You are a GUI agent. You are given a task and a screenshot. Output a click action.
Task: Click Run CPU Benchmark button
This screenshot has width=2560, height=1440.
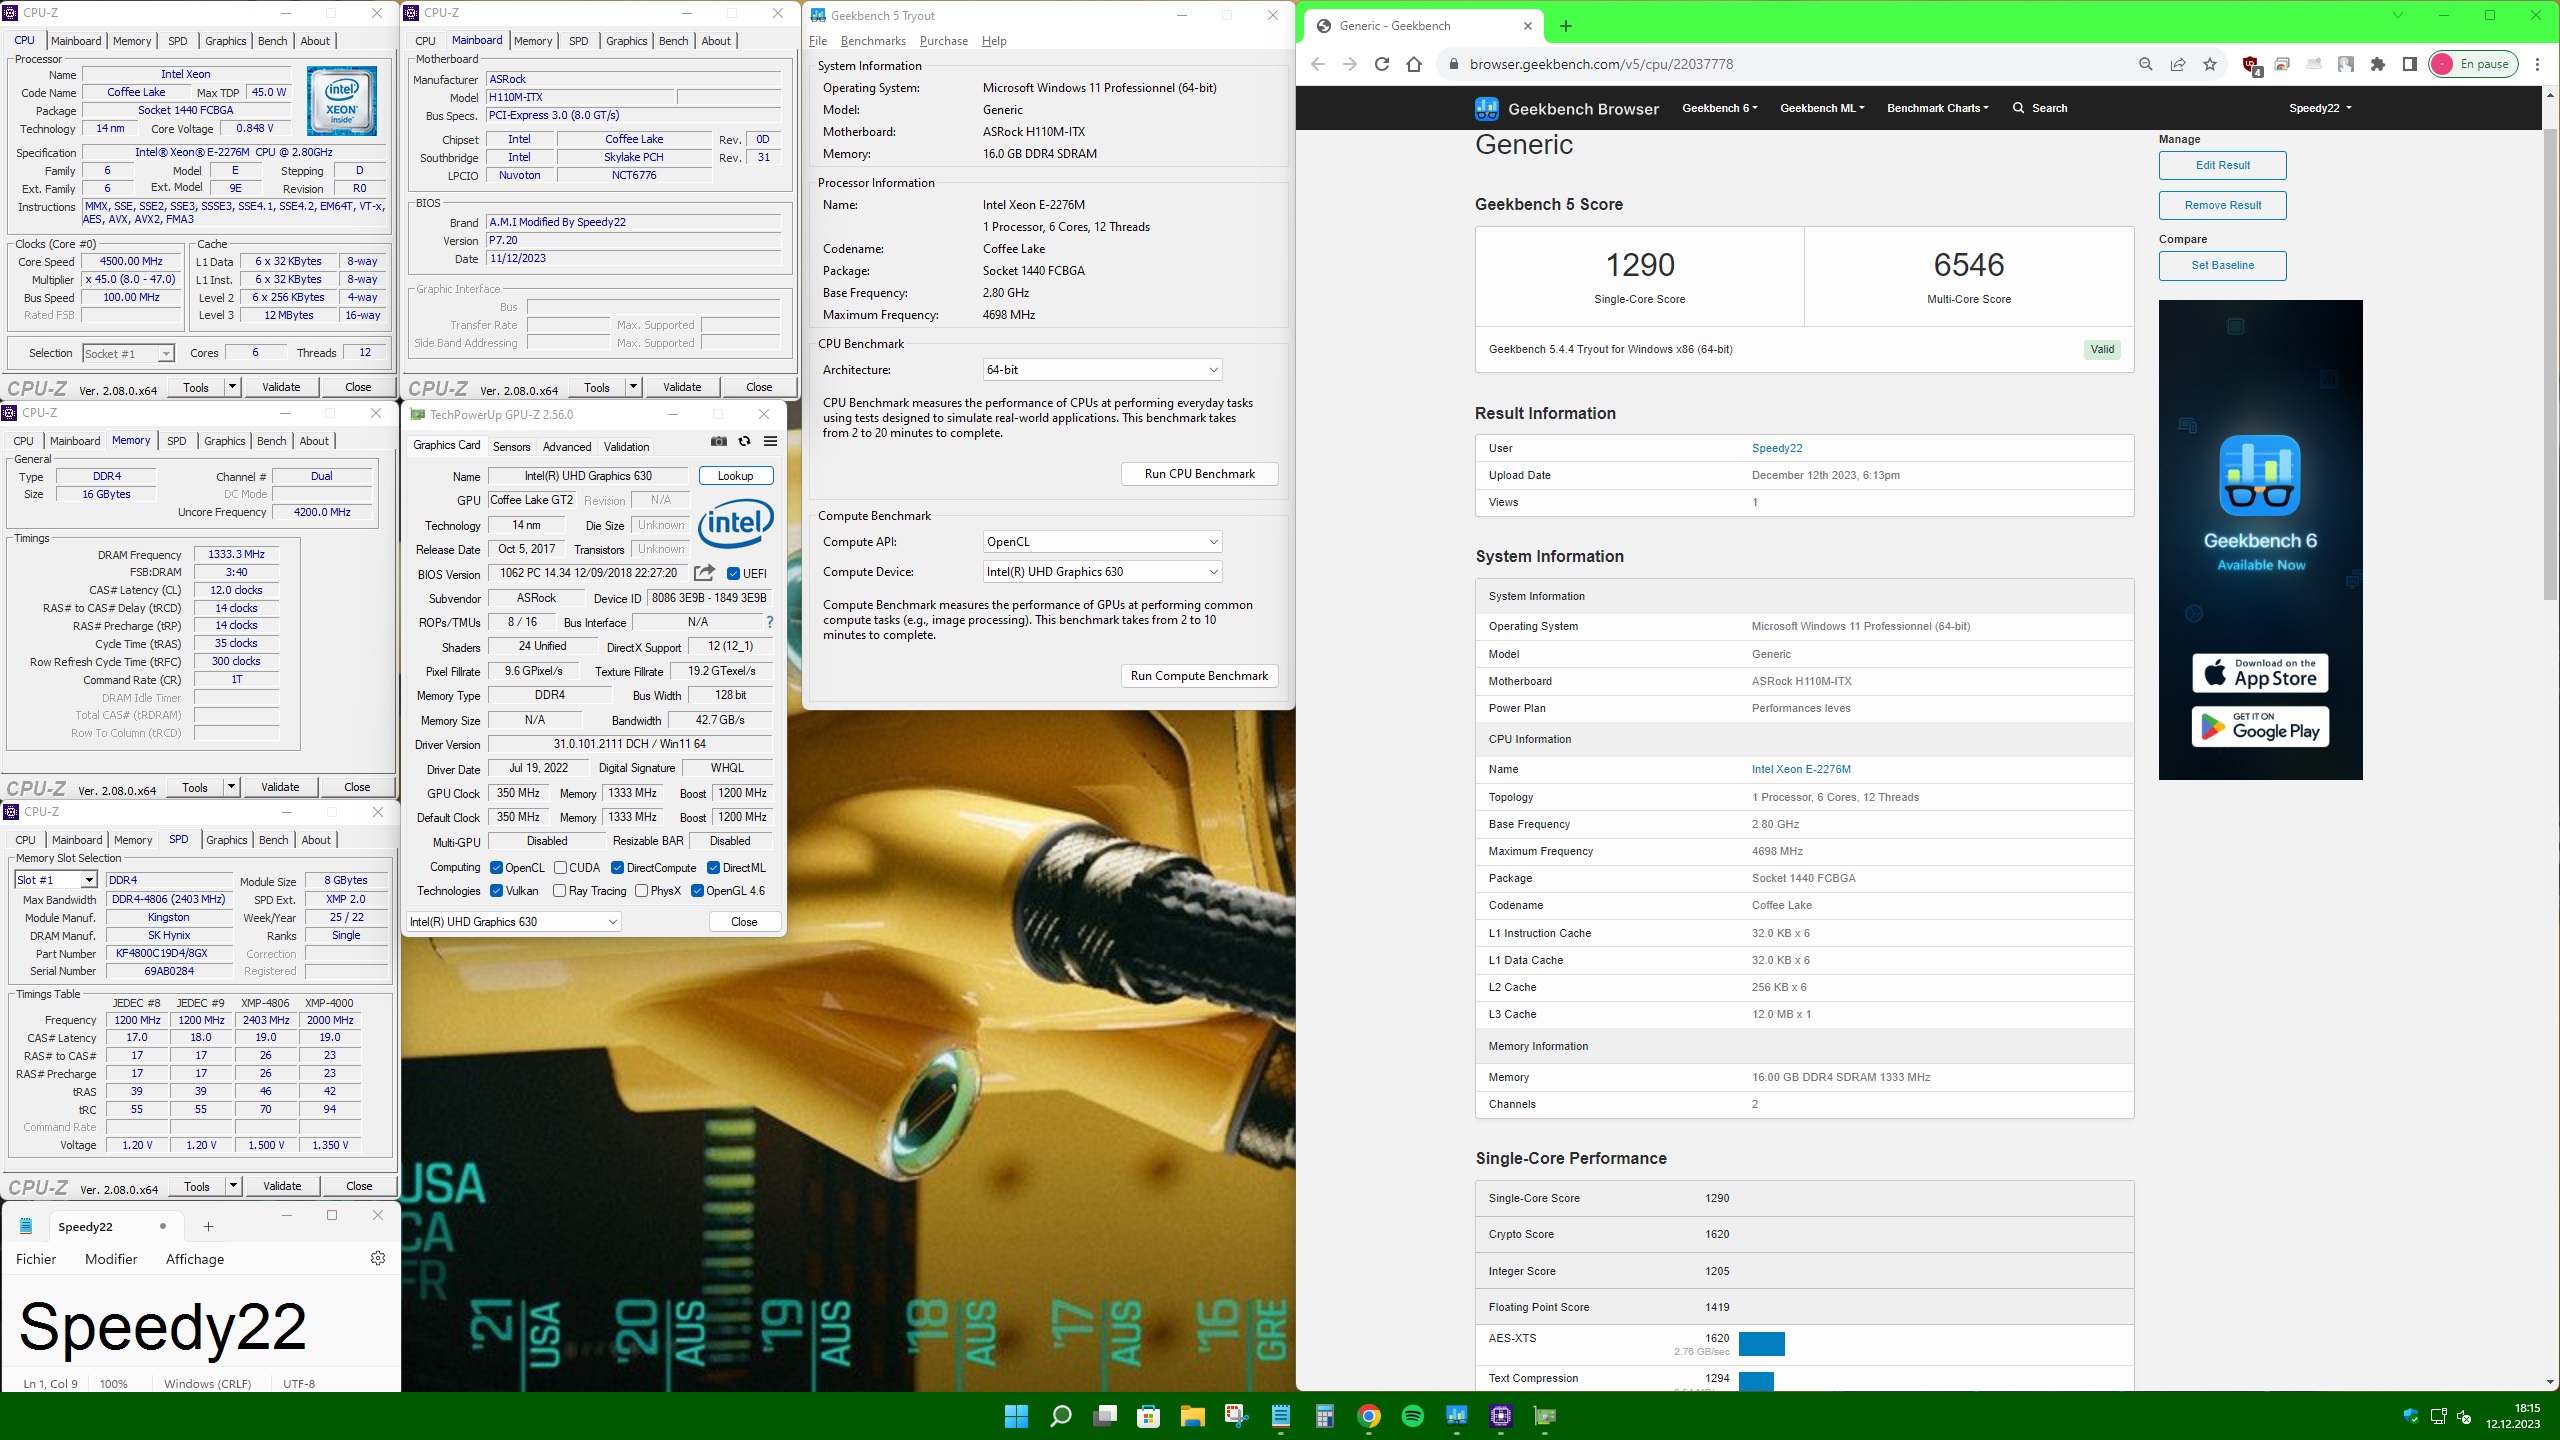(1199, 474)
